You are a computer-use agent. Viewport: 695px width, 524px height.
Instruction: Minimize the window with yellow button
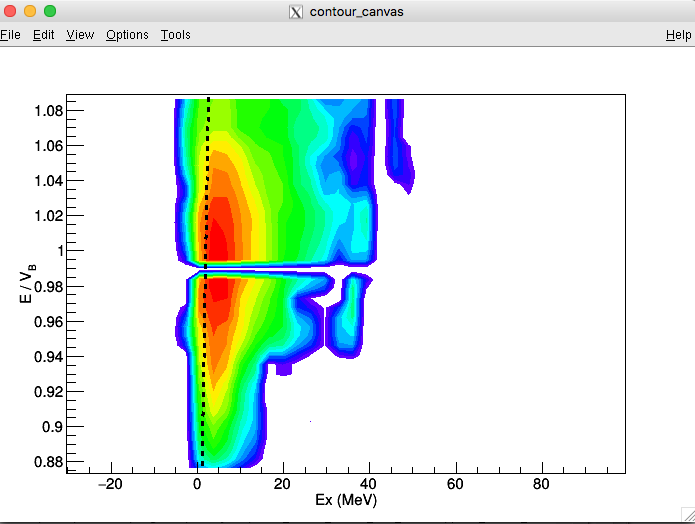point(30,11)
